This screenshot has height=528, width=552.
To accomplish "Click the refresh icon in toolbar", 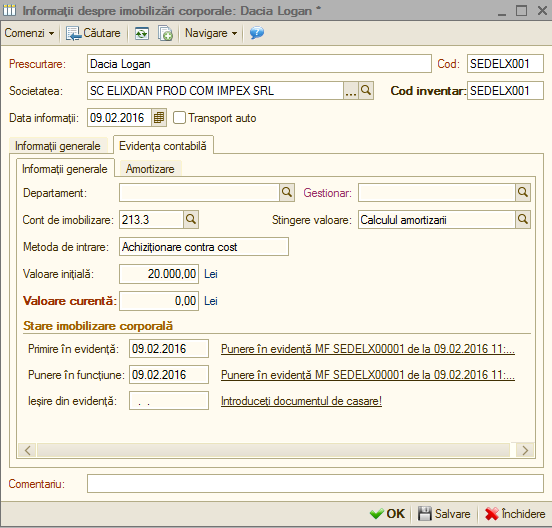I will click(x=142, y=33).
